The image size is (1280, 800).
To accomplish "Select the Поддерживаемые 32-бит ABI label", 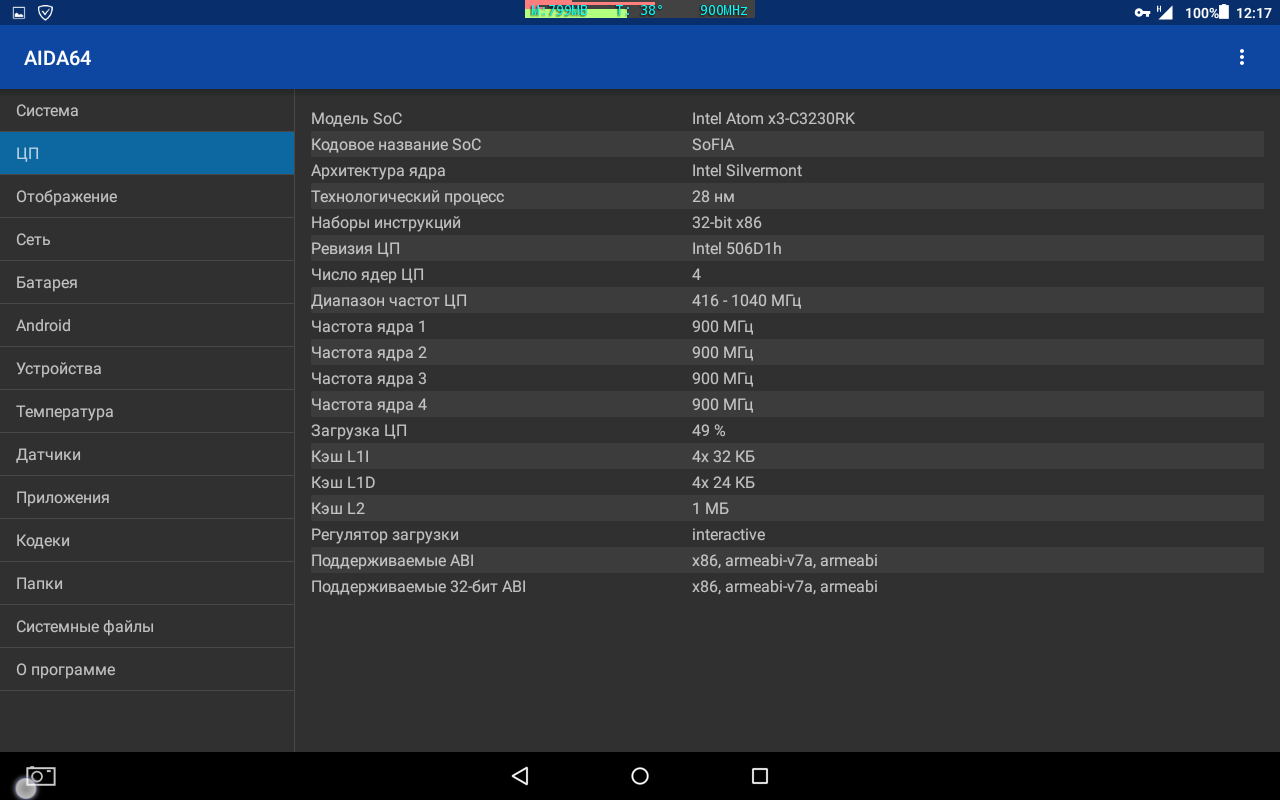I will (418, 587).
